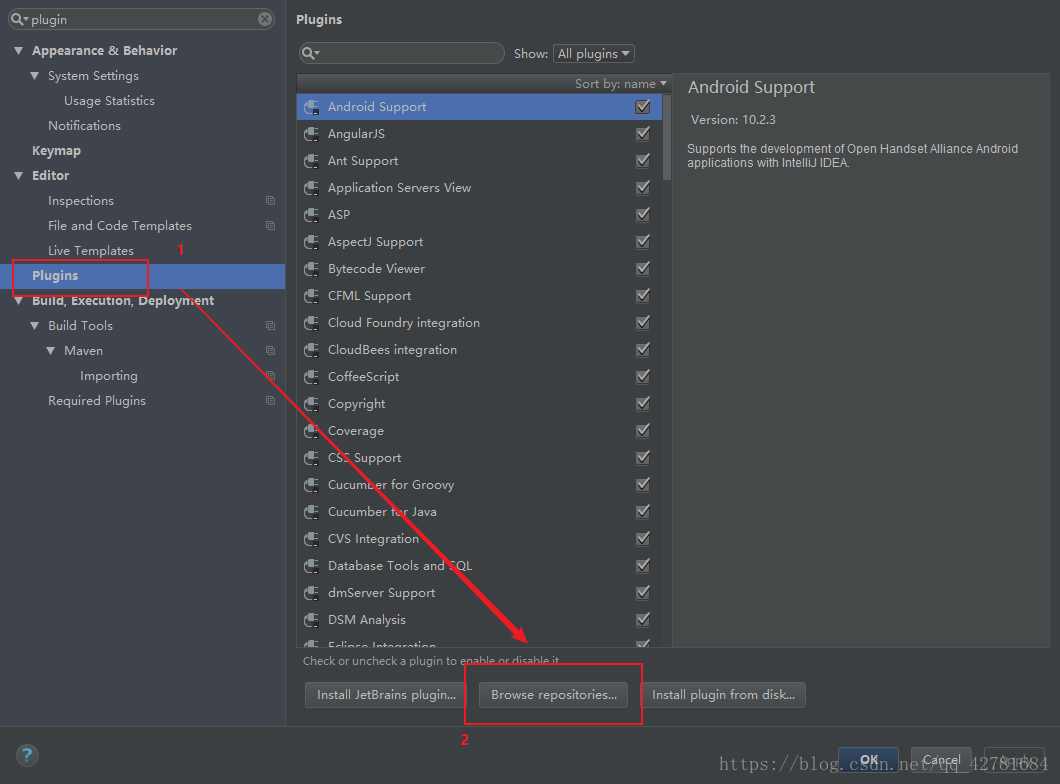Click the AngularJS plugin icon
This screenshot has height=784, width=1060.
312,134
